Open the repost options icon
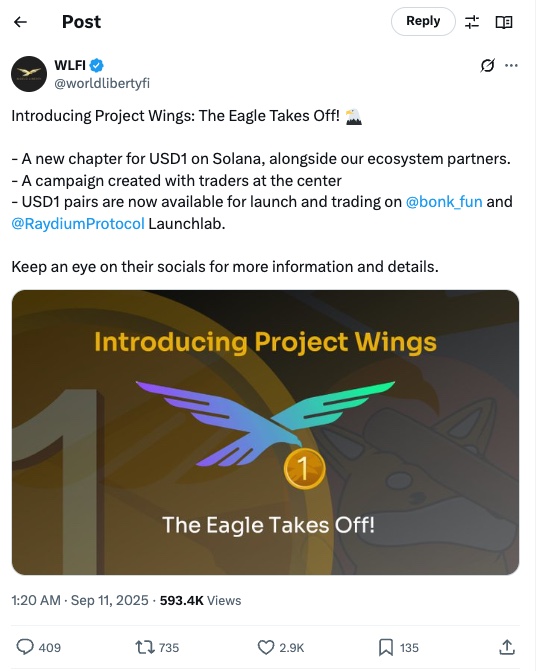The height and width of the screenshot is (671, 537). click(x=145, y=647)
